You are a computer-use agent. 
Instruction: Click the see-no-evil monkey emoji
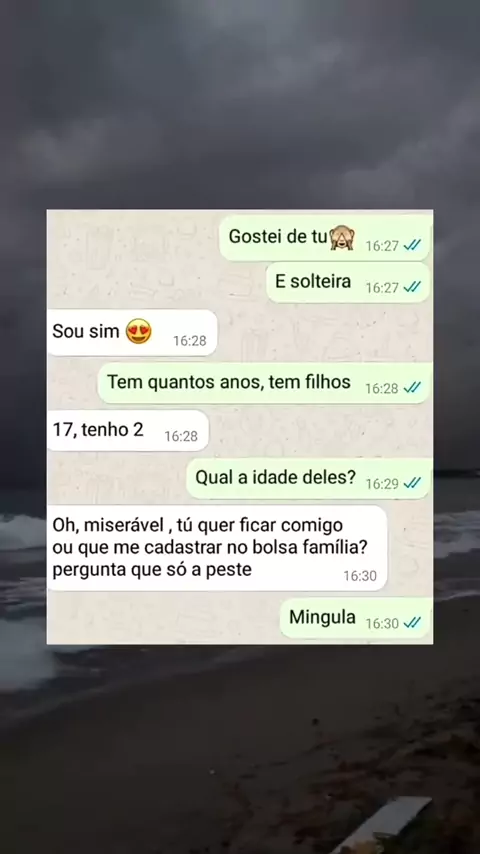click(342, 237)
